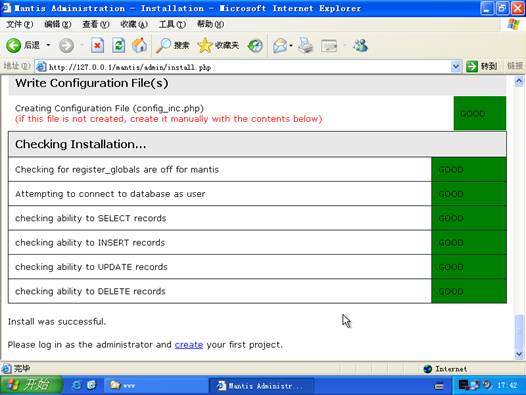Open the 收藏(A) menu

(134, 24)
